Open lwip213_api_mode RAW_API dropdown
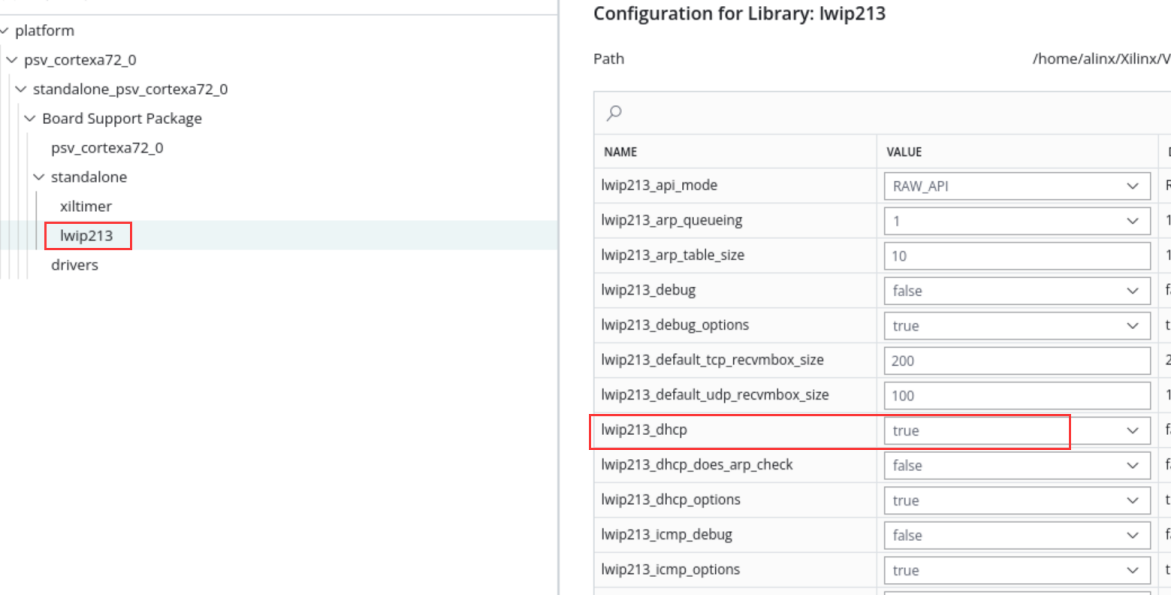 (x=1016, y=187)
